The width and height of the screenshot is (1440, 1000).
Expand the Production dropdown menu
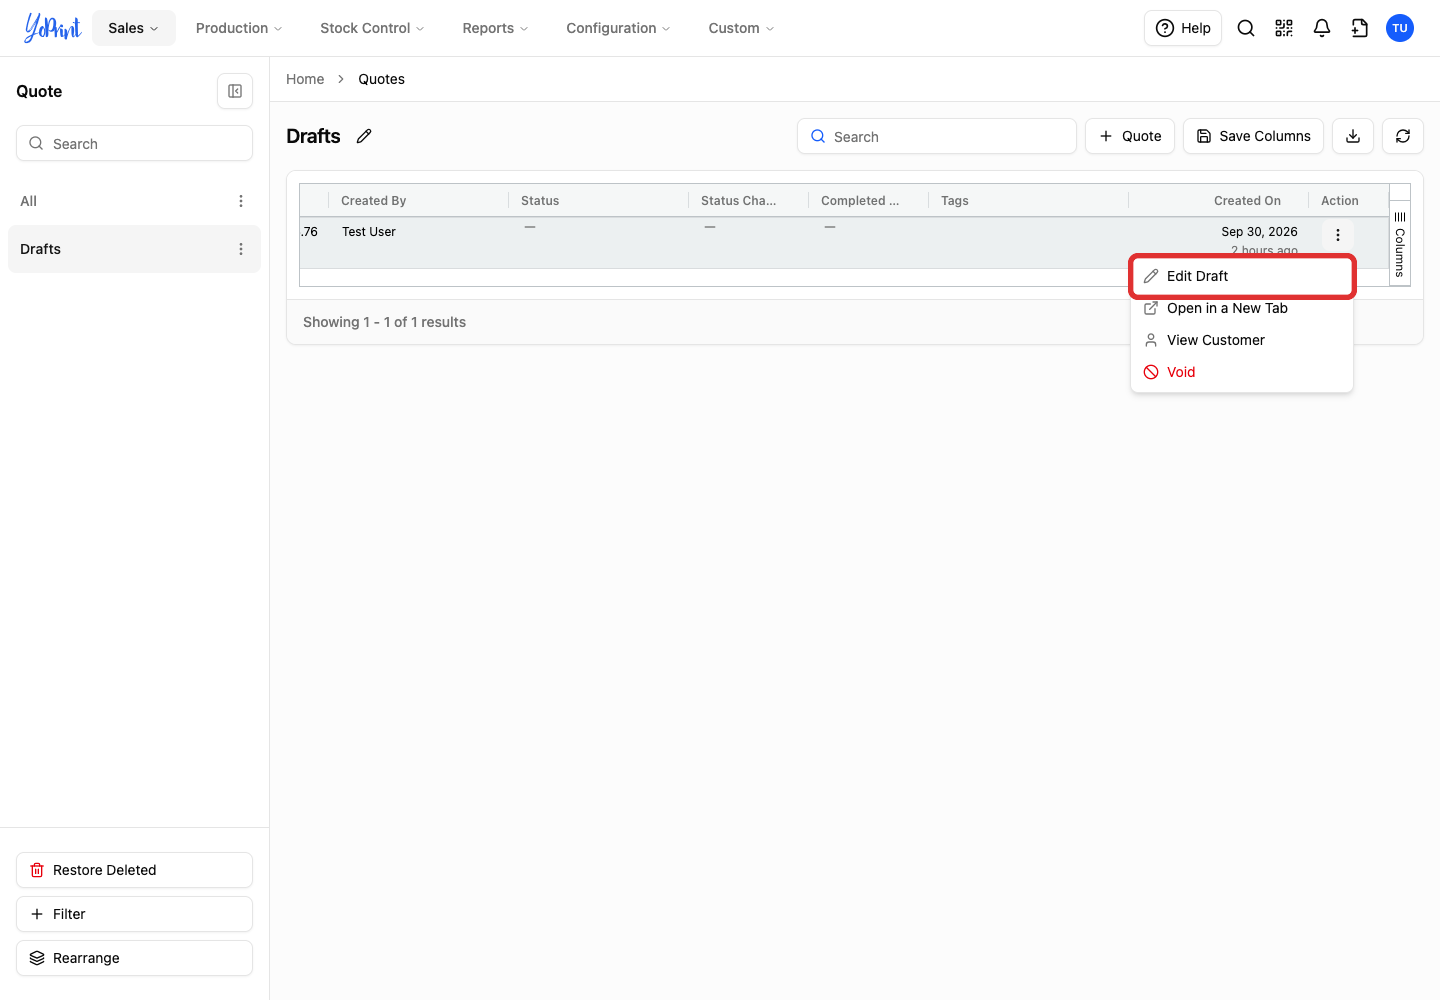coord(239,28)
